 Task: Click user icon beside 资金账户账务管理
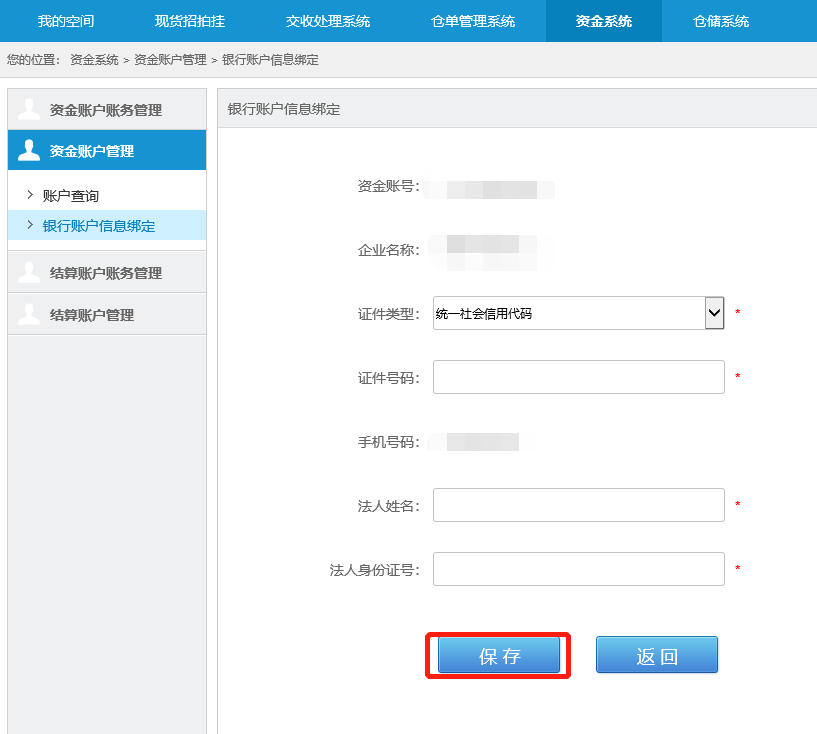(29, 110)
